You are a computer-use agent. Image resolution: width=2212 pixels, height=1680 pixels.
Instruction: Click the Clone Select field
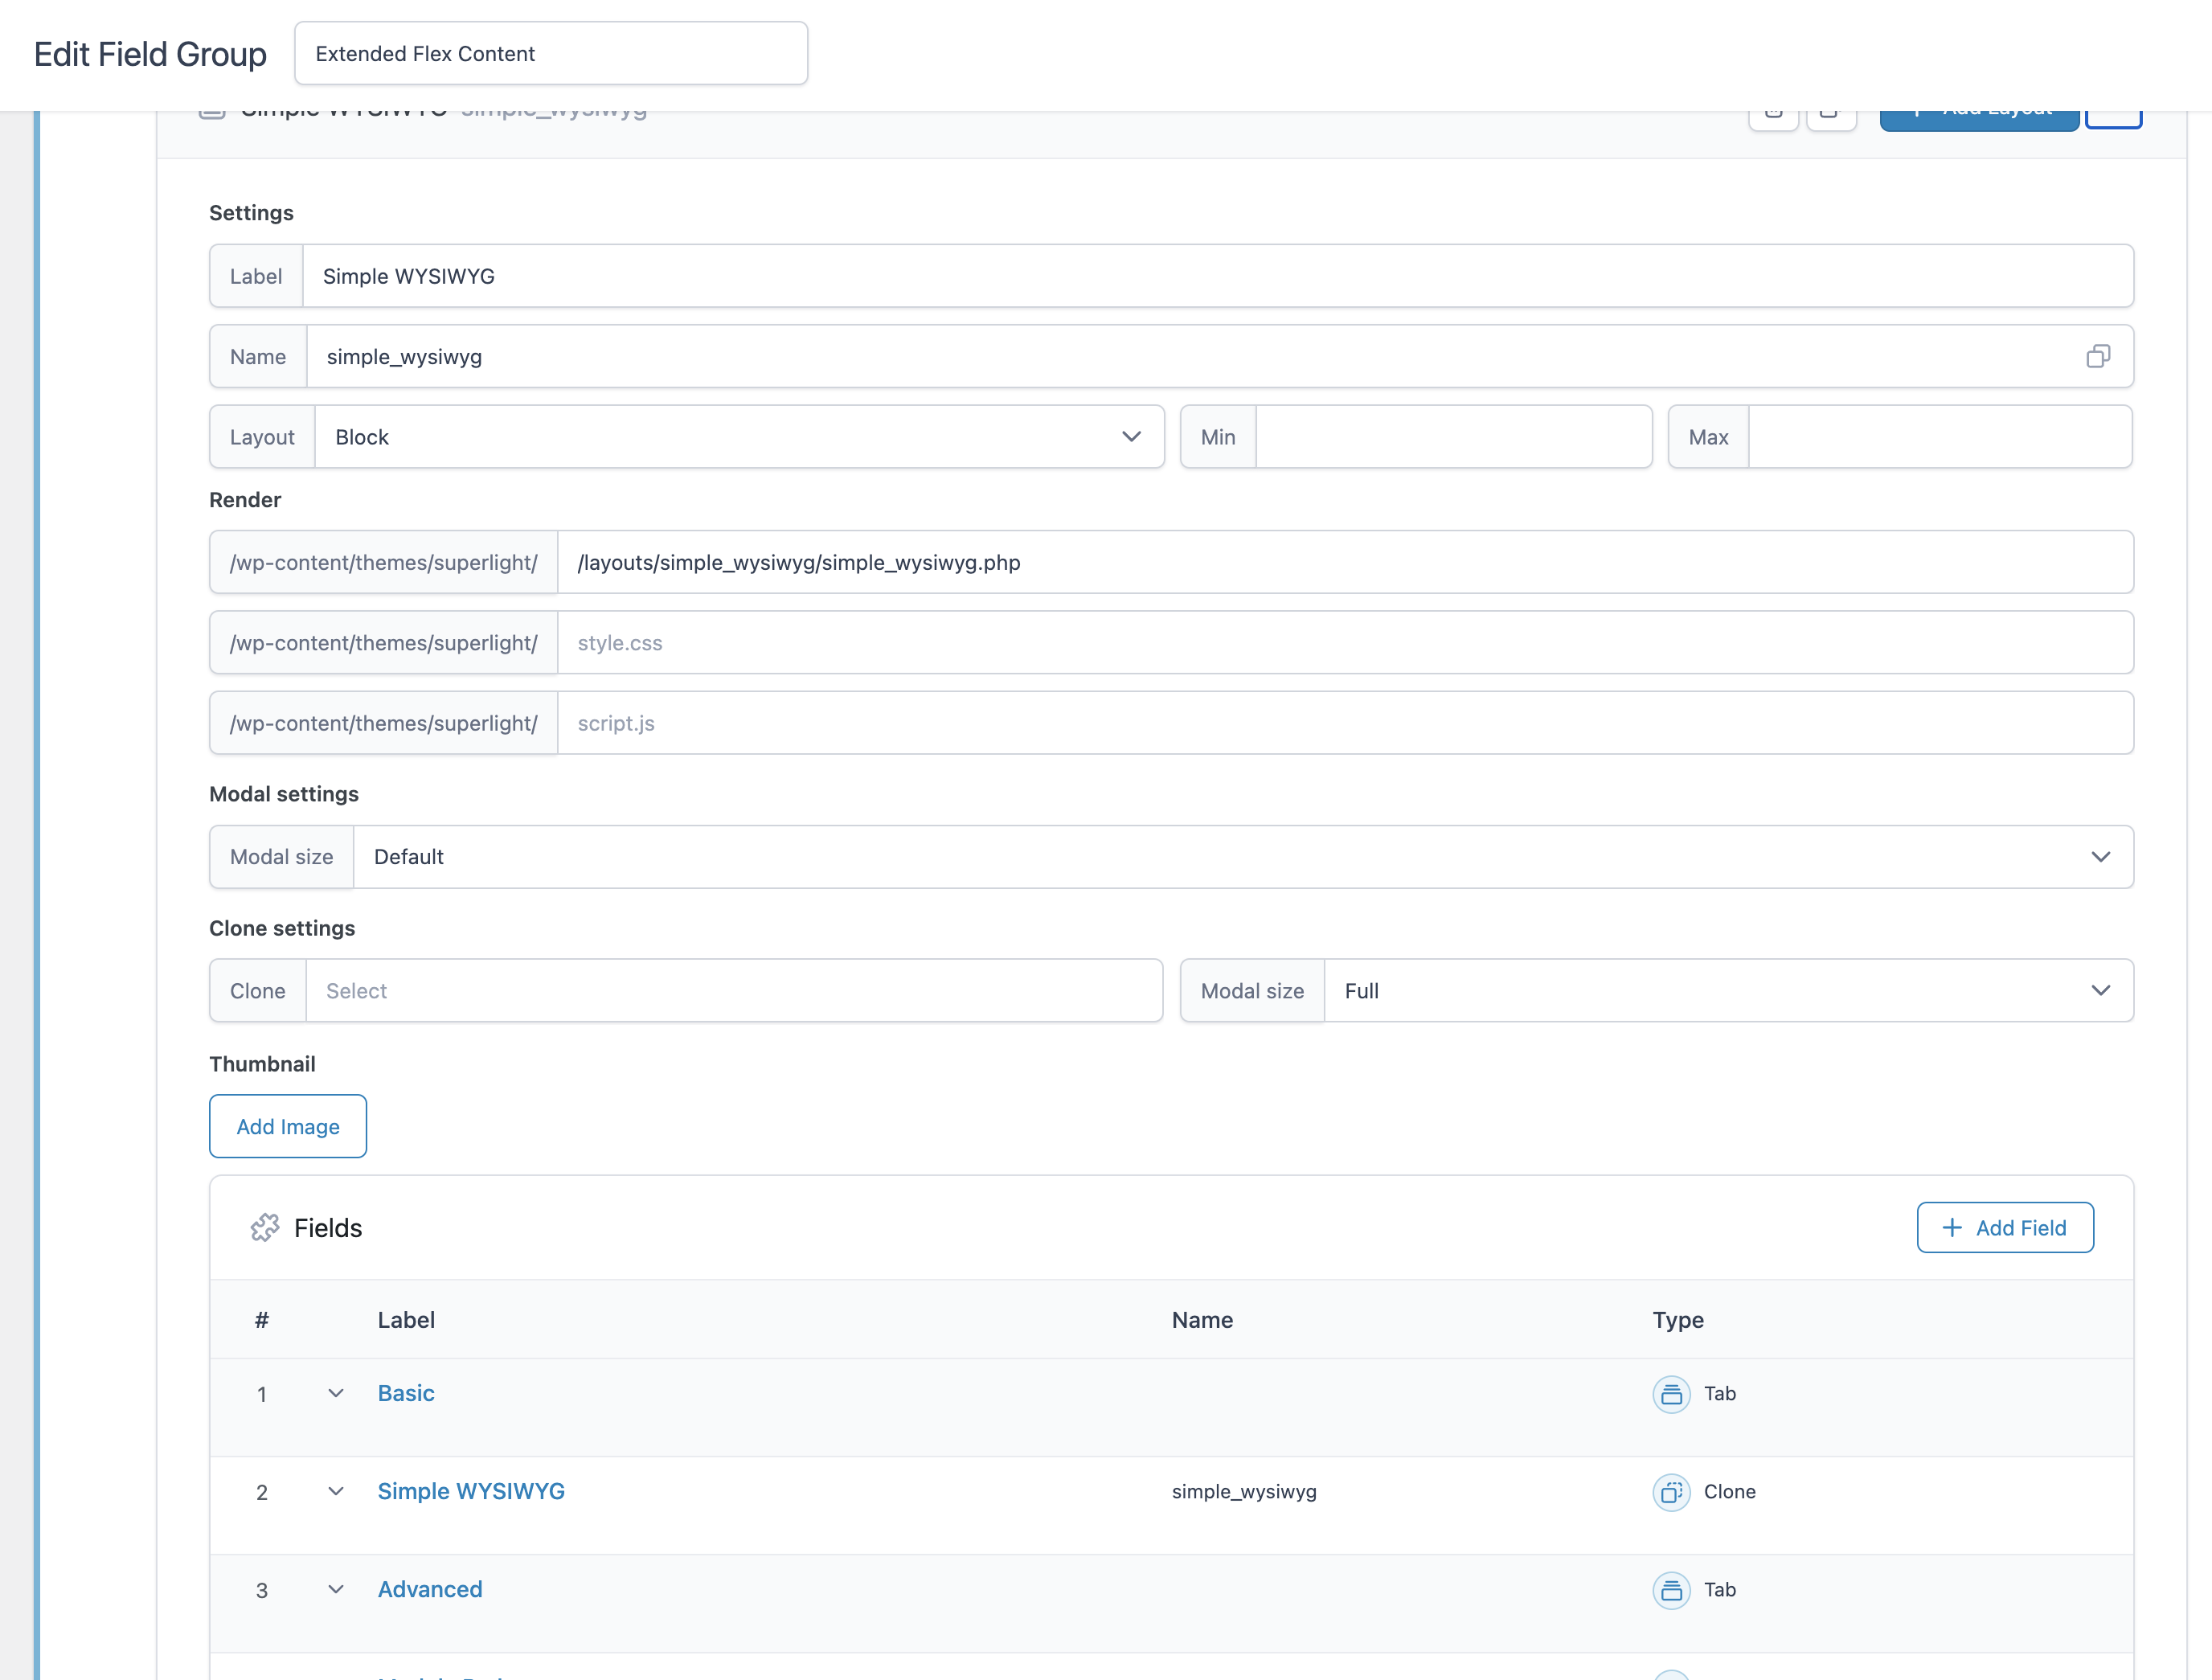click(733, 991)
